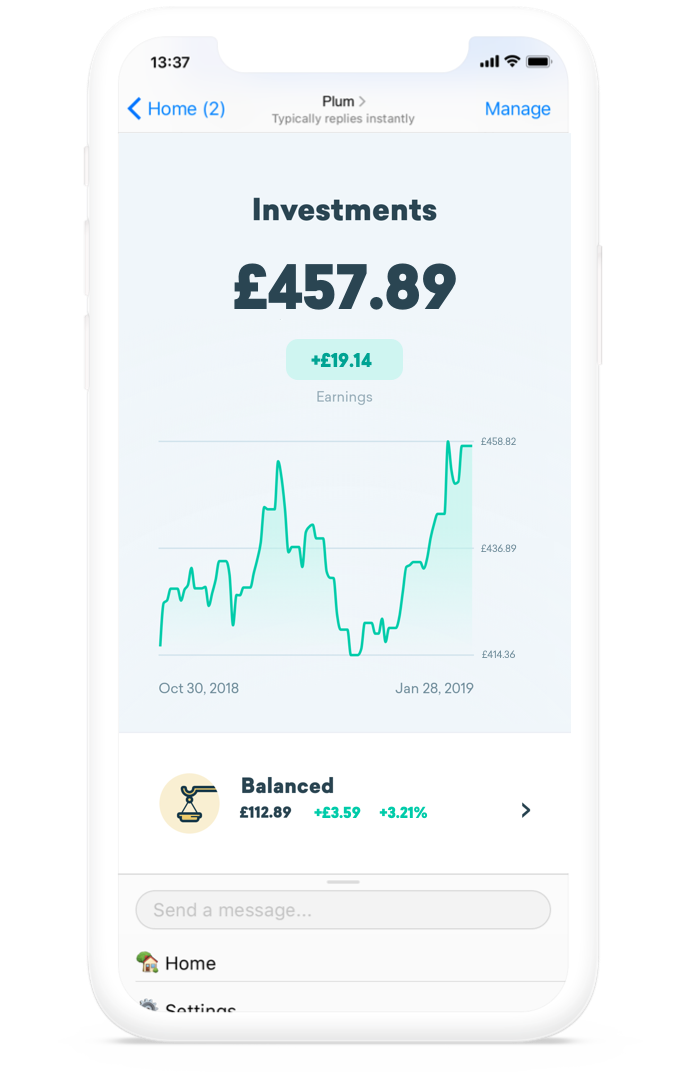Tap the drawer handle above message box
The image size is (700, 1072).
point(343,882)
